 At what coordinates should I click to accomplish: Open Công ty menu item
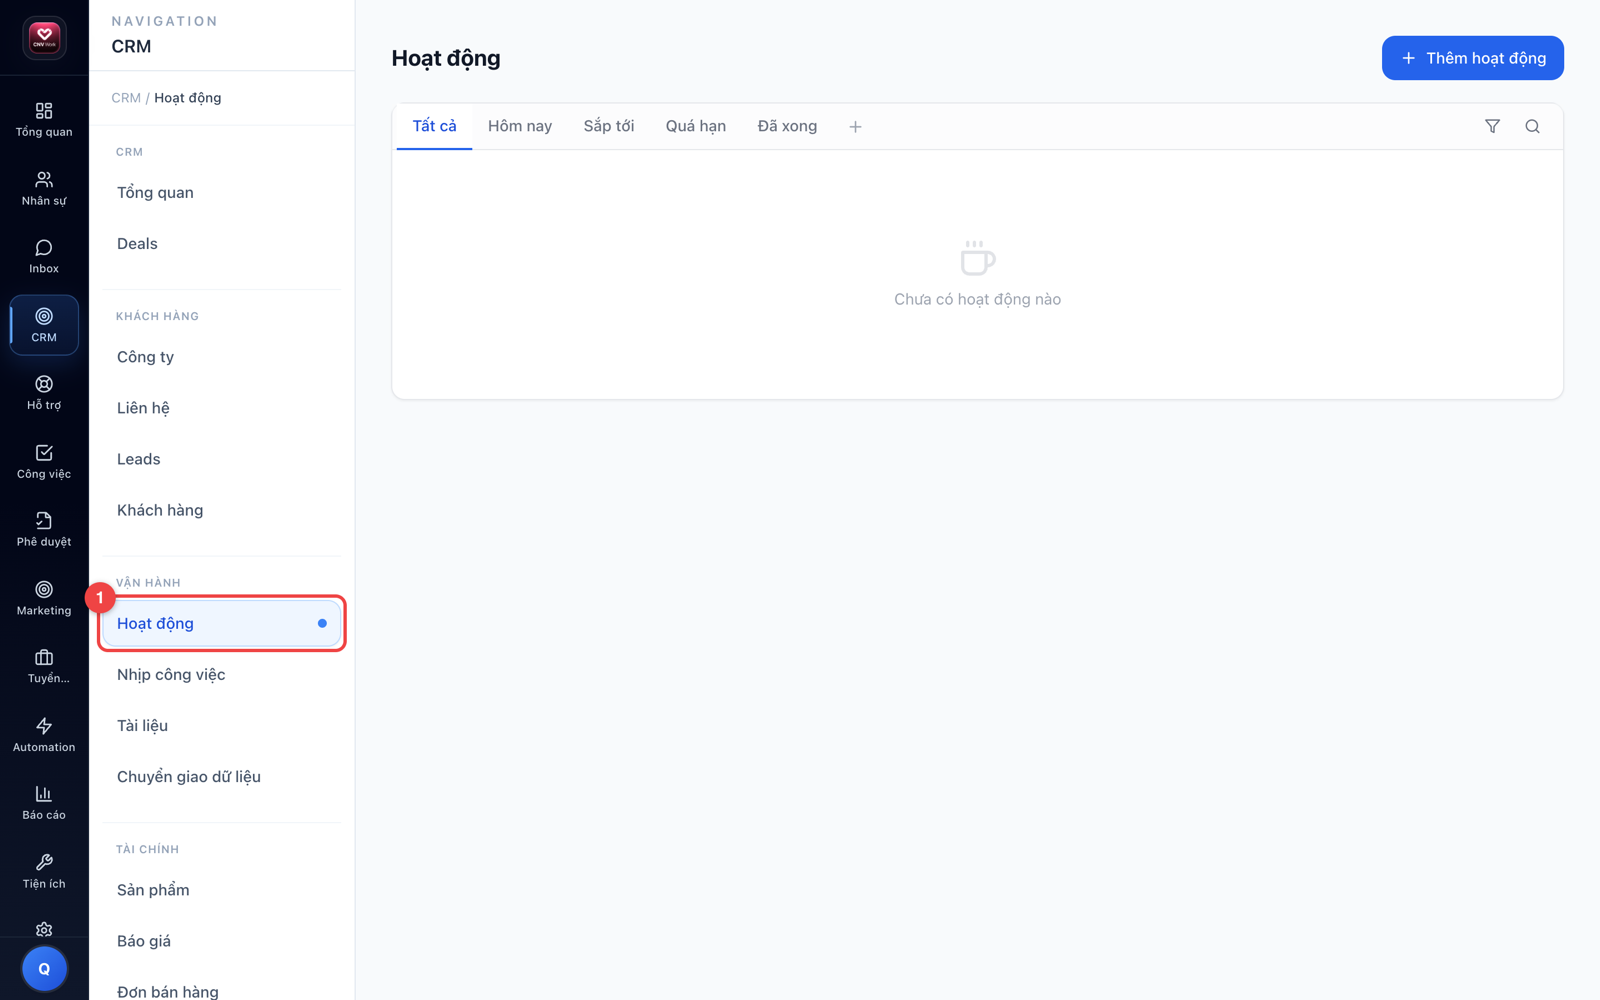click(222, 357)
